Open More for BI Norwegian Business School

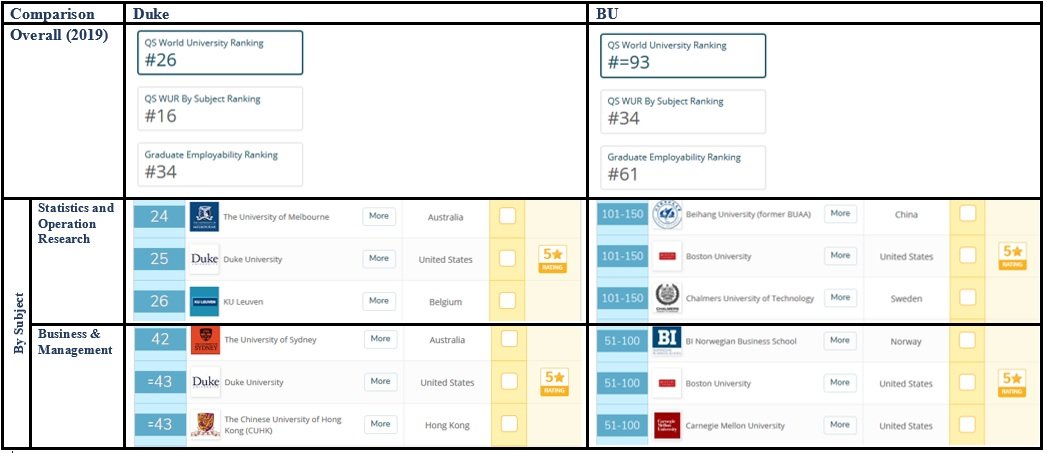(x=840, y=340)
